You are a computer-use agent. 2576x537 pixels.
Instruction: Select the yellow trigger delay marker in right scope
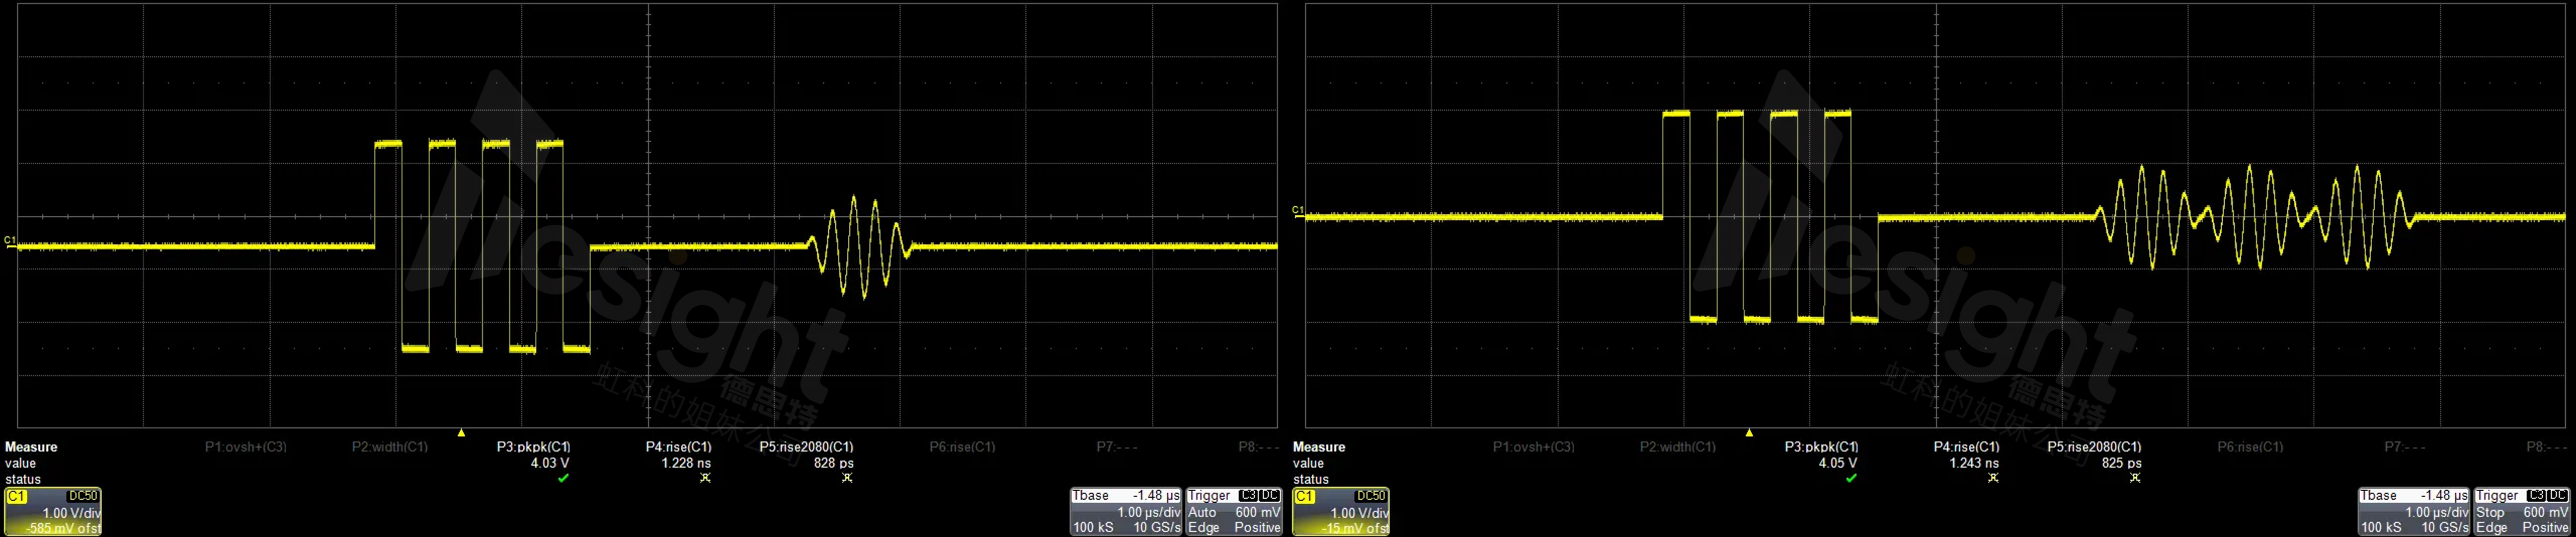[1749, 433]
